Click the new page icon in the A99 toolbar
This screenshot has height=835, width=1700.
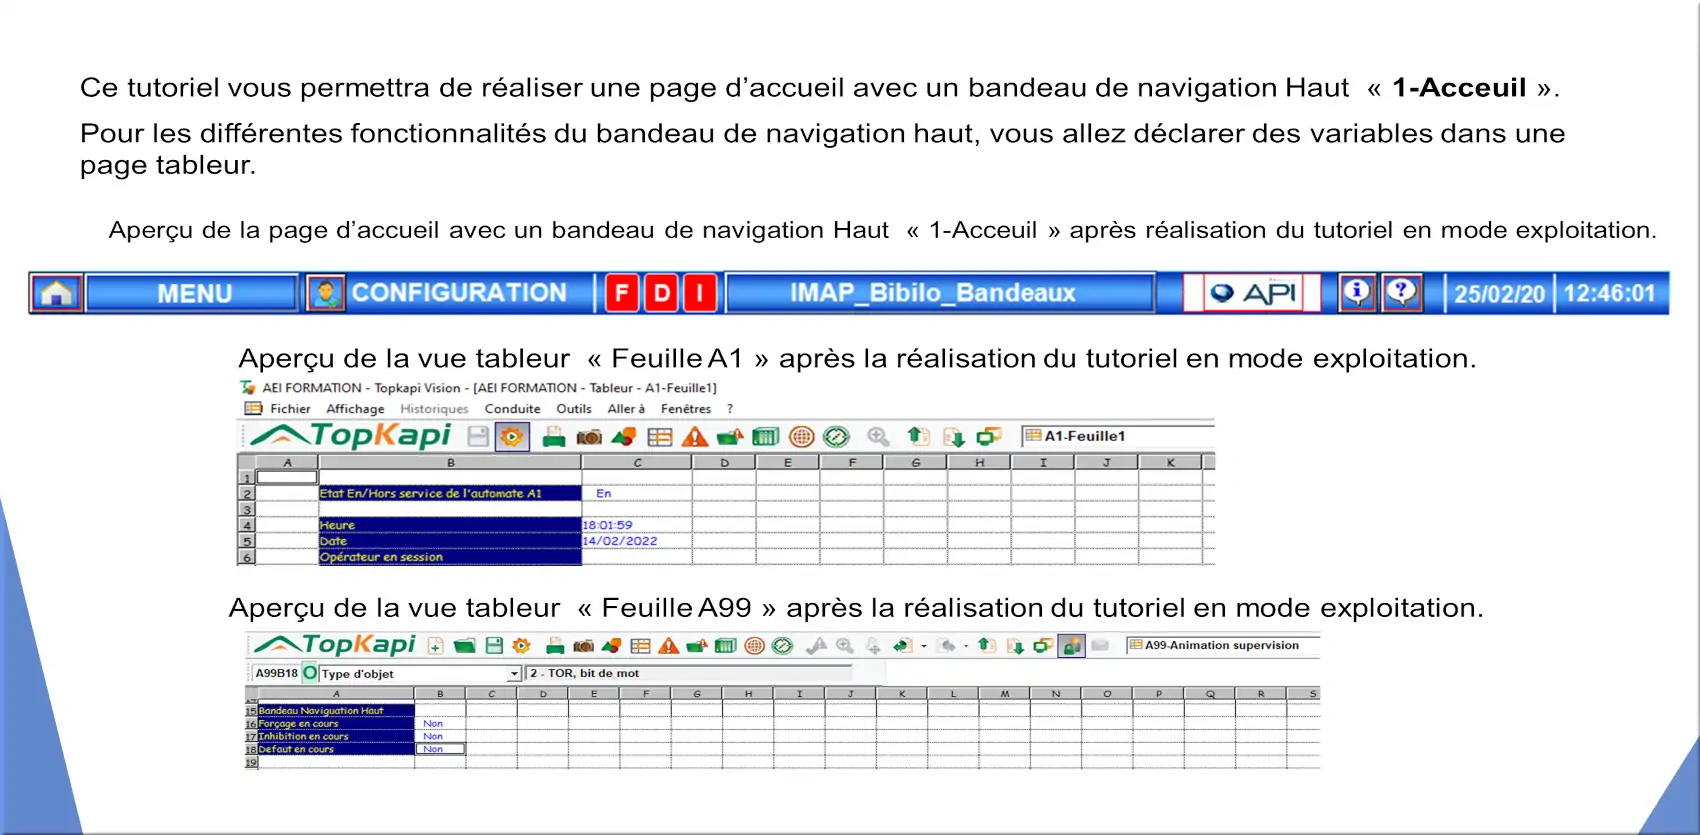coord(436,646)
